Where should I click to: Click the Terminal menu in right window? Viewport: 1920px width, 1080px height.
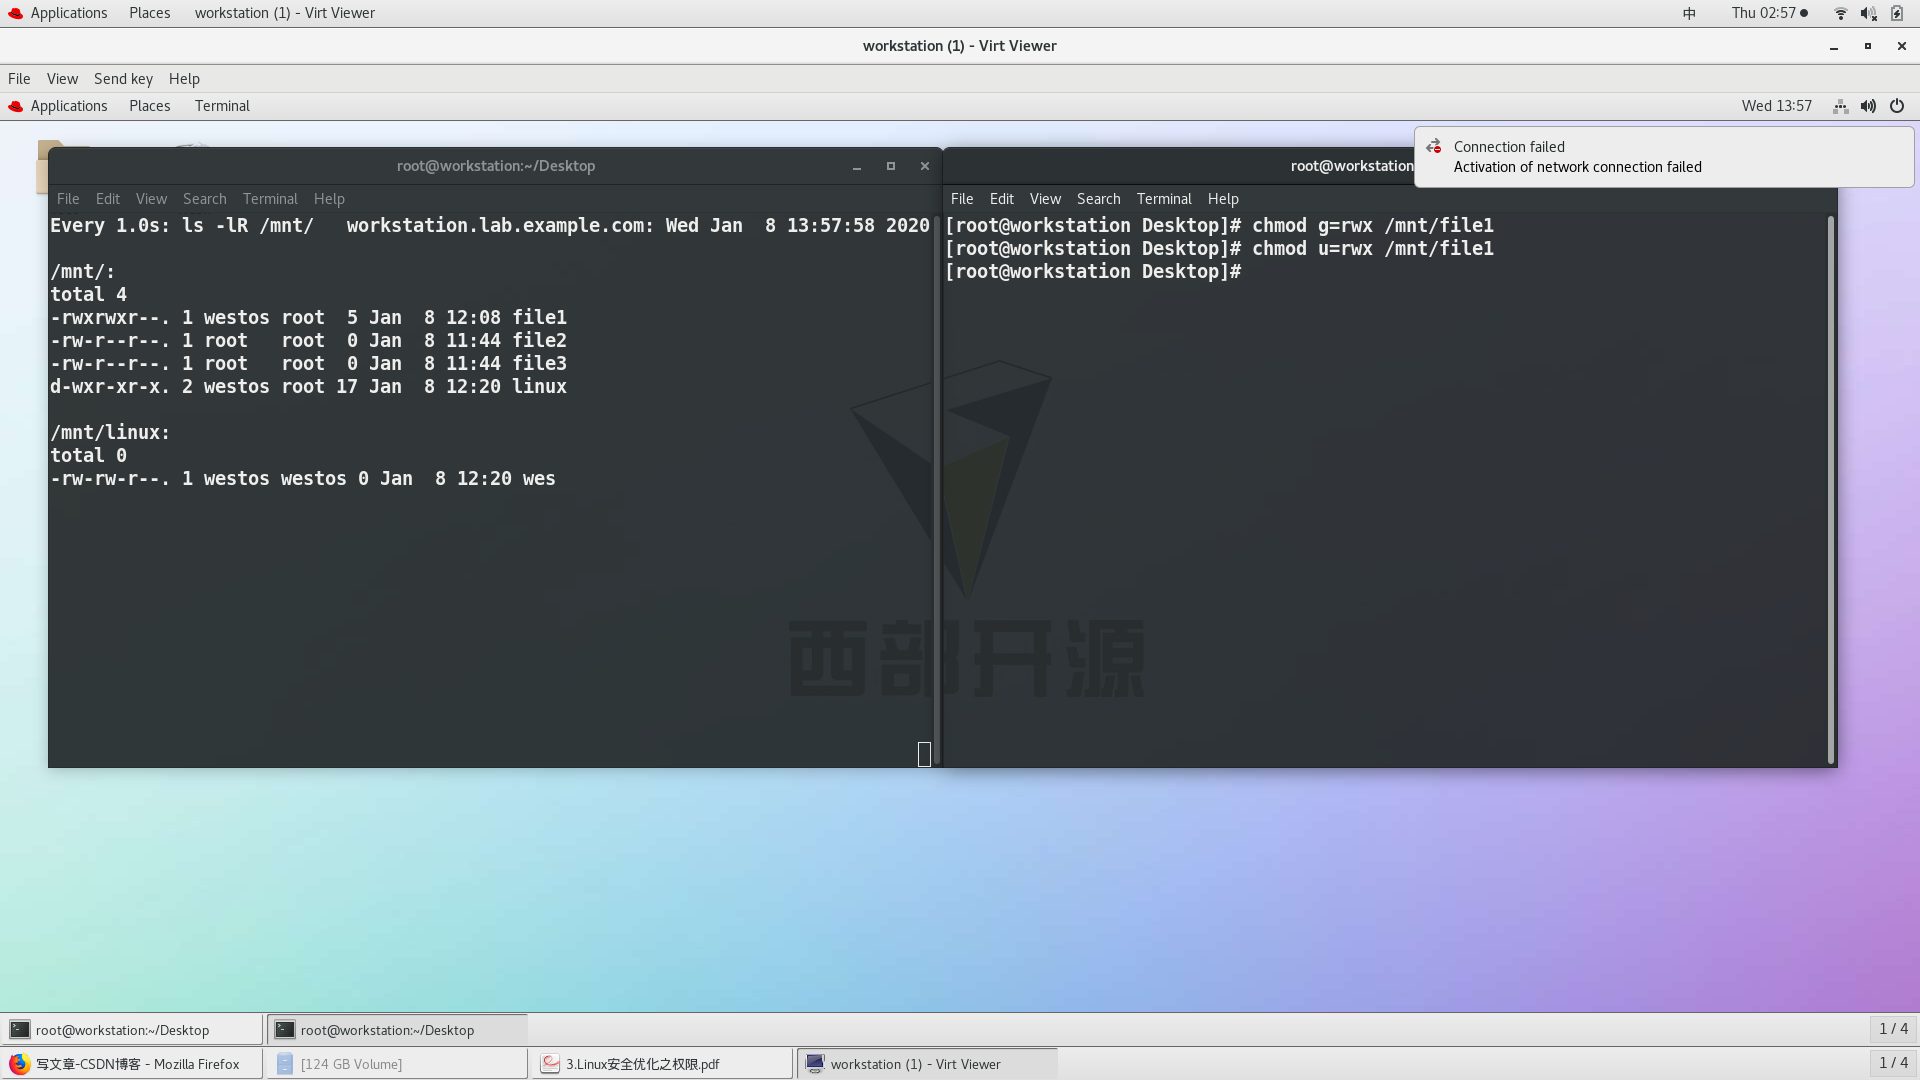1164,199
